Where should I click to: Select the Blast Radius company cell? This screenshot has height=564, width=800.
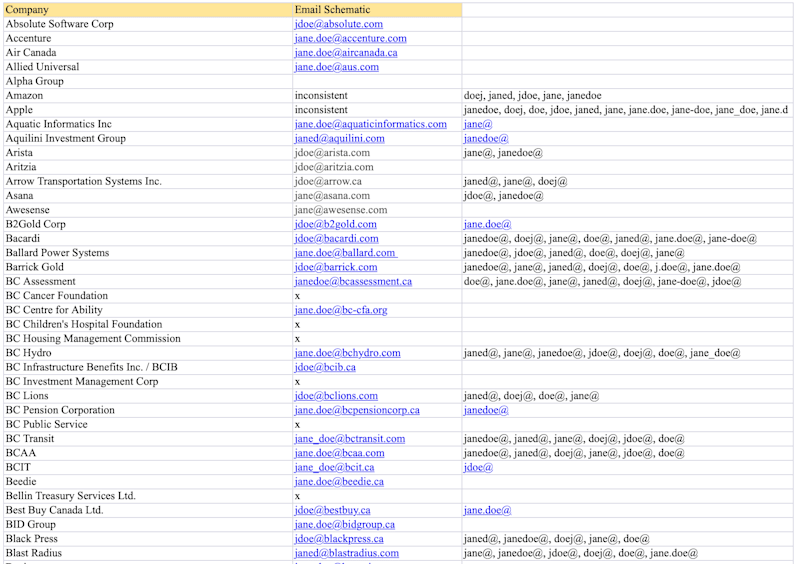tap(148, 553)
